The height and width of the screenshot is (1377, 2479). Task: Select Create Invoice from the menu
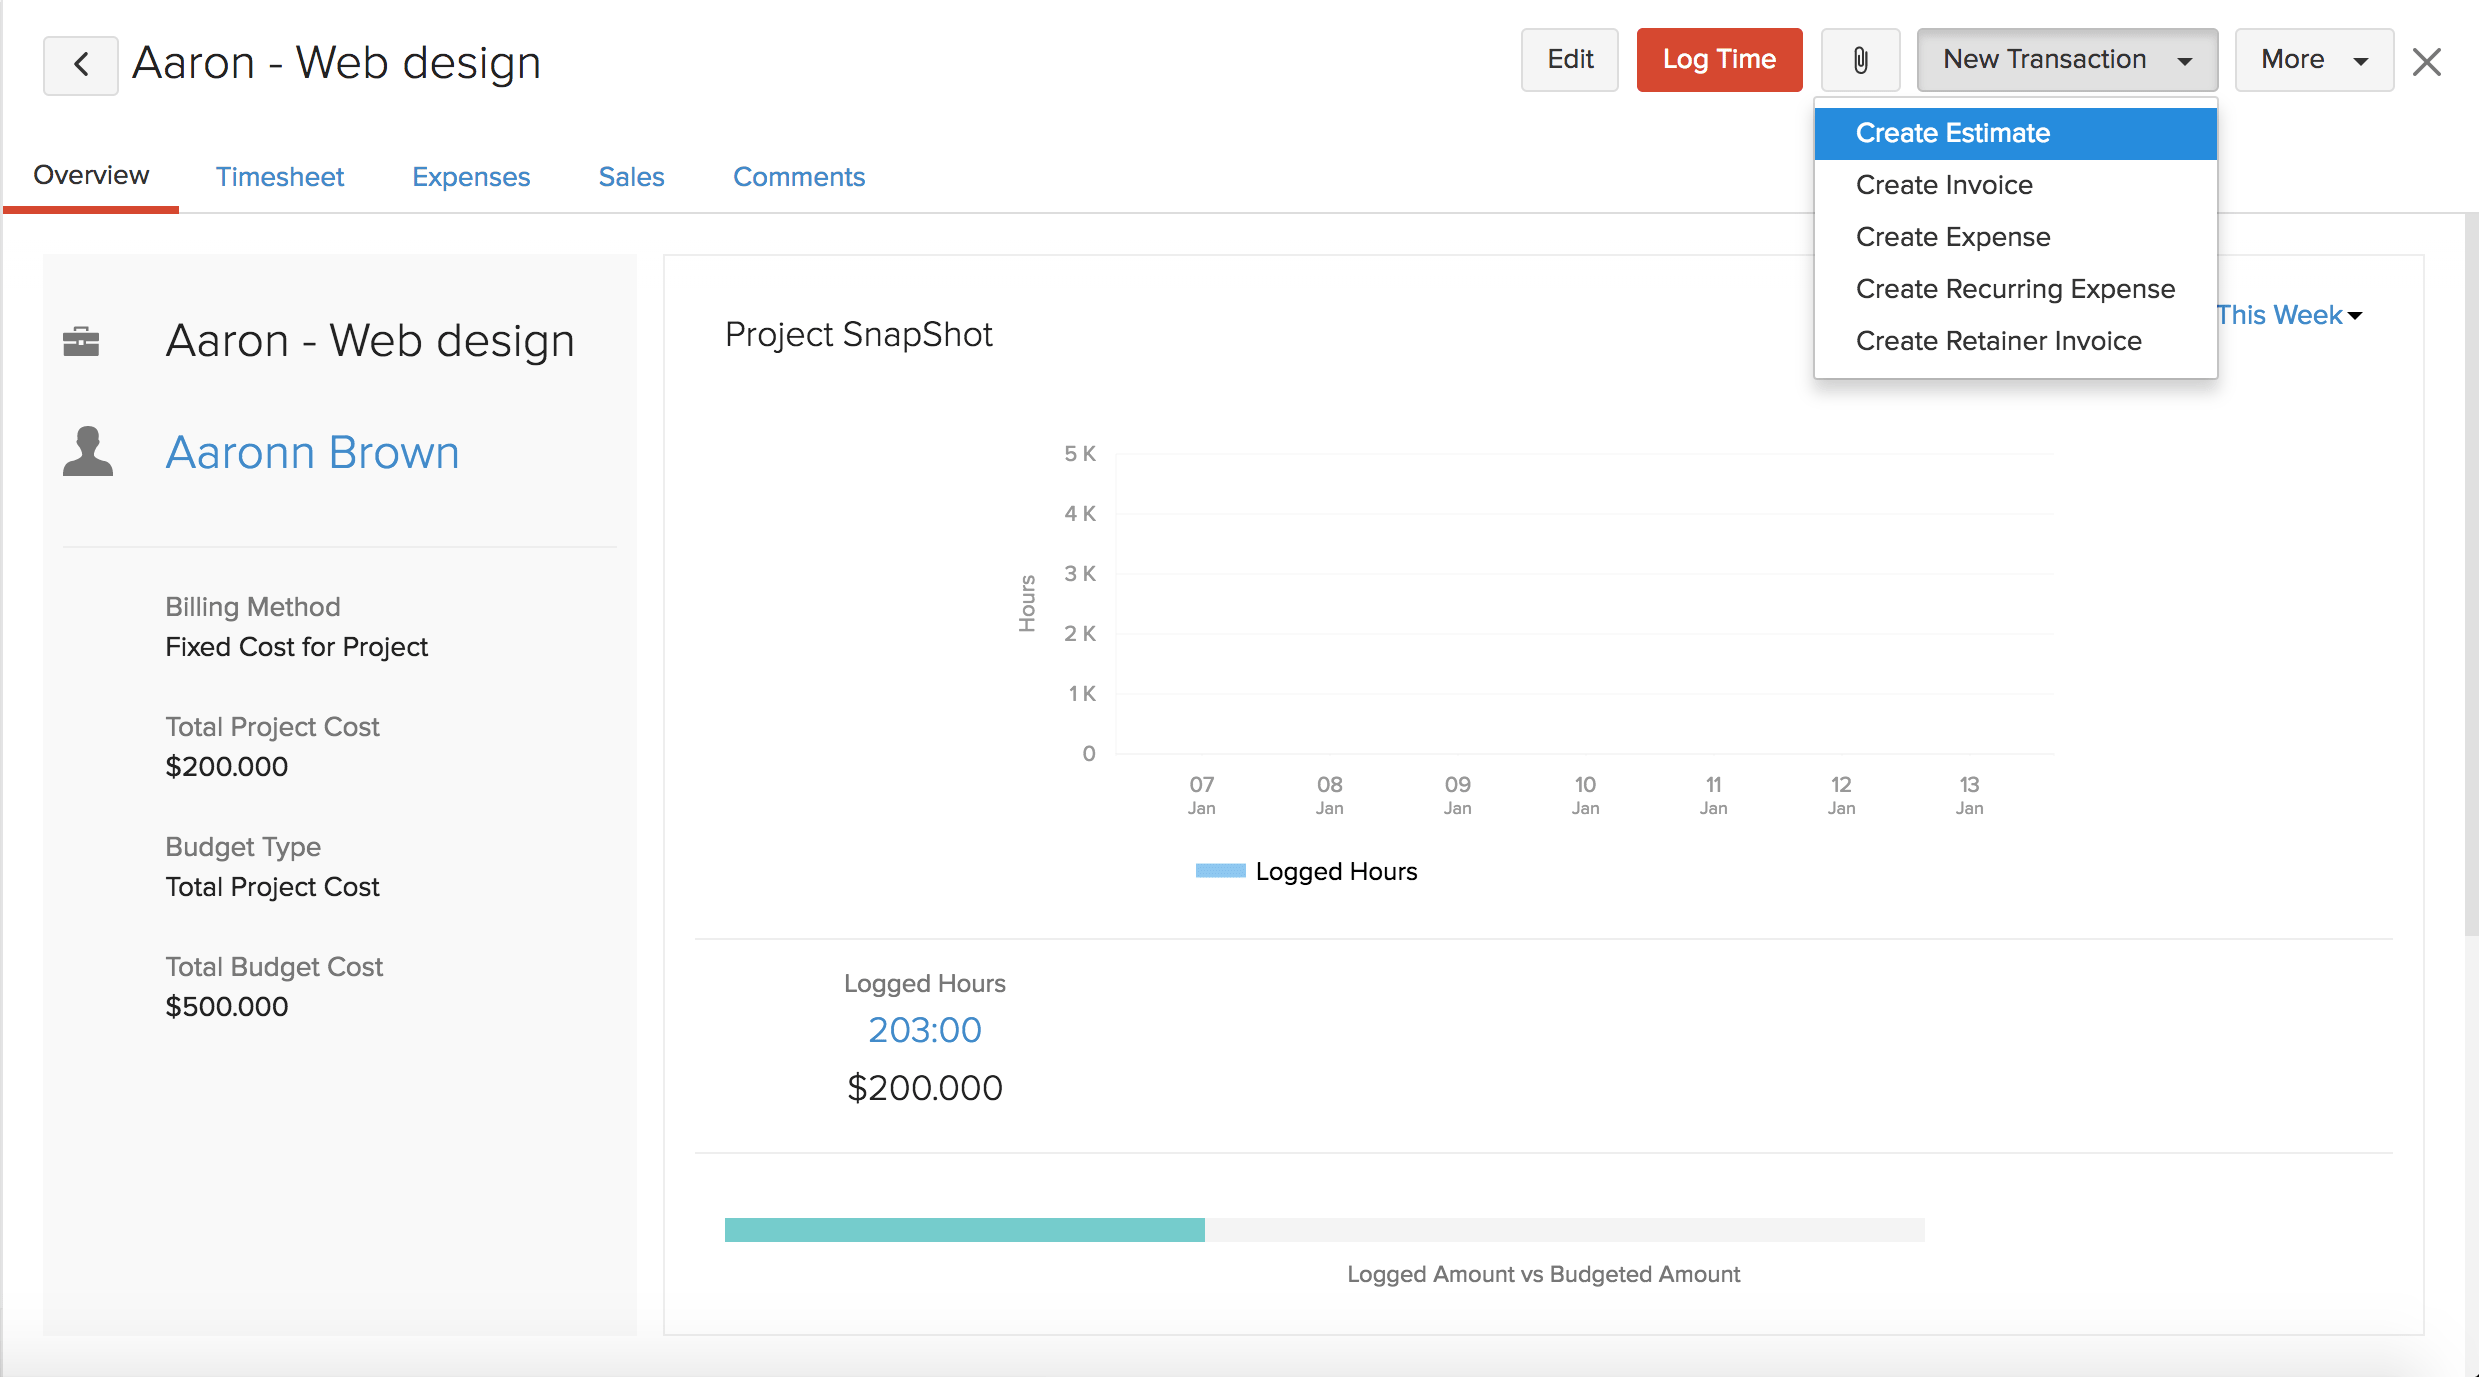[x=1943, y=184]
